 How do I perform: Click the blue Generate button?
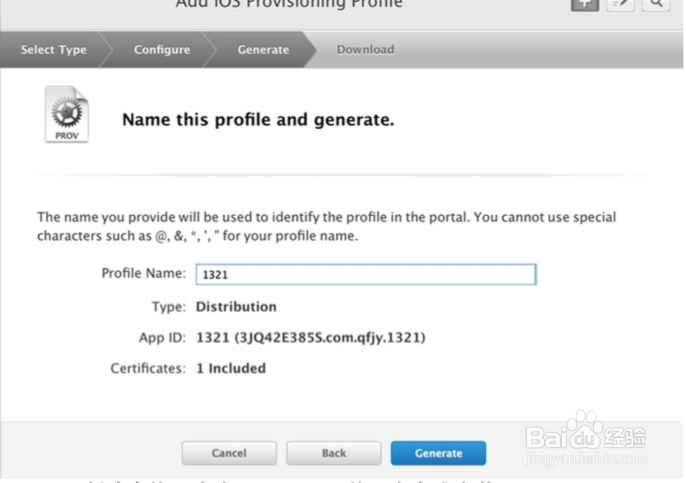(438, 453)
